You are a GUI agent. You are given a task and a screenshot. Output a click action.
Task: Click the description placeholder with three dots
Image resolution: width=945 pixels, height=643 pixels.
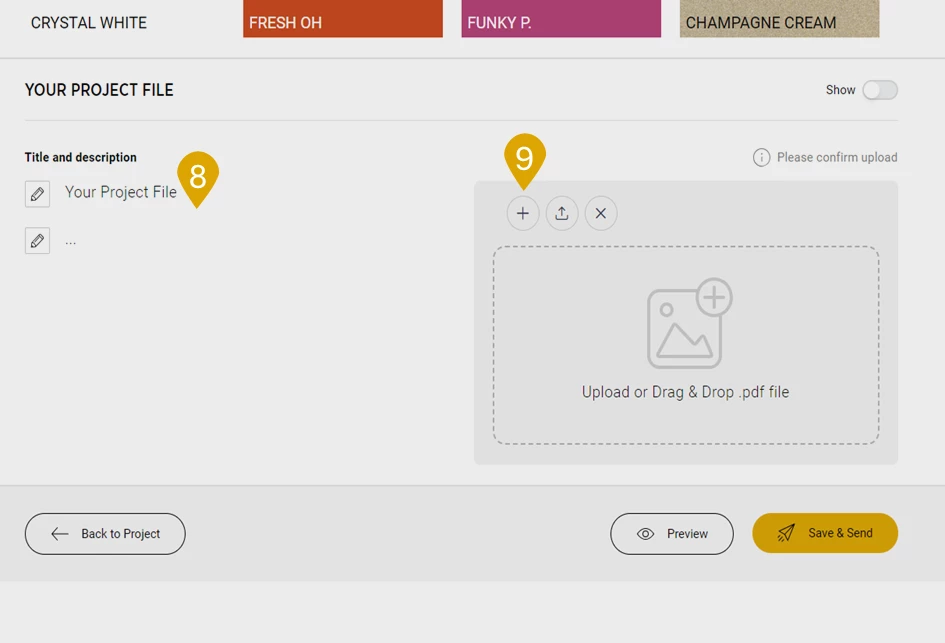point(71,241)
